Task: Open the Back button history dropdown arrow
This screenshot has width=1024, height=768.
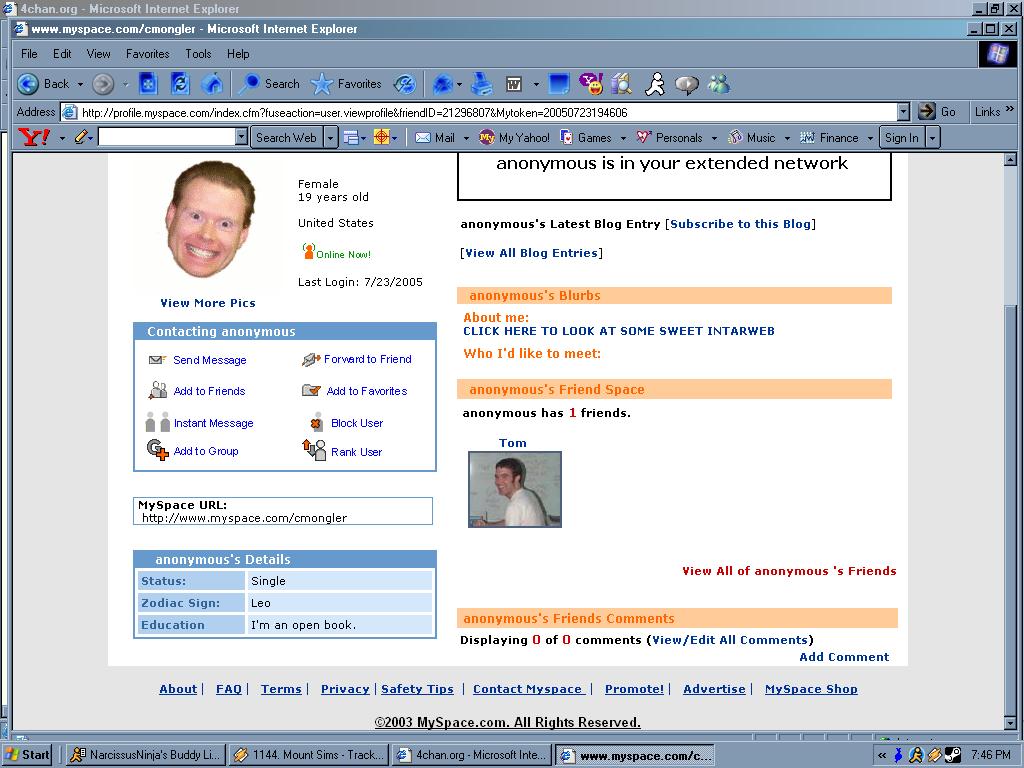Action: tap(80, 84)
